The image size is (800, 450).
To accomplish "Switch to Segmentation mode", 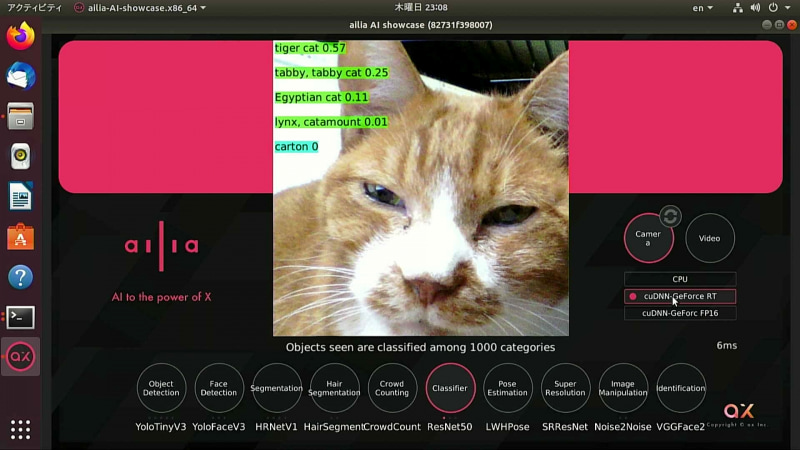I will point(277,388).
